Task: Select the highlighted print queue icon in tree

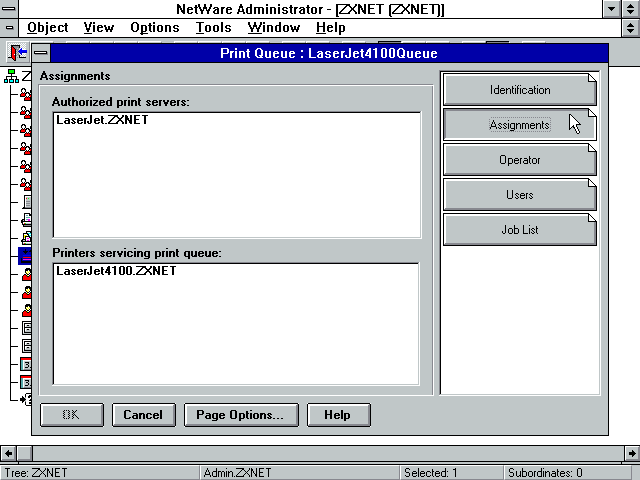Action: (x=25, y=256)
